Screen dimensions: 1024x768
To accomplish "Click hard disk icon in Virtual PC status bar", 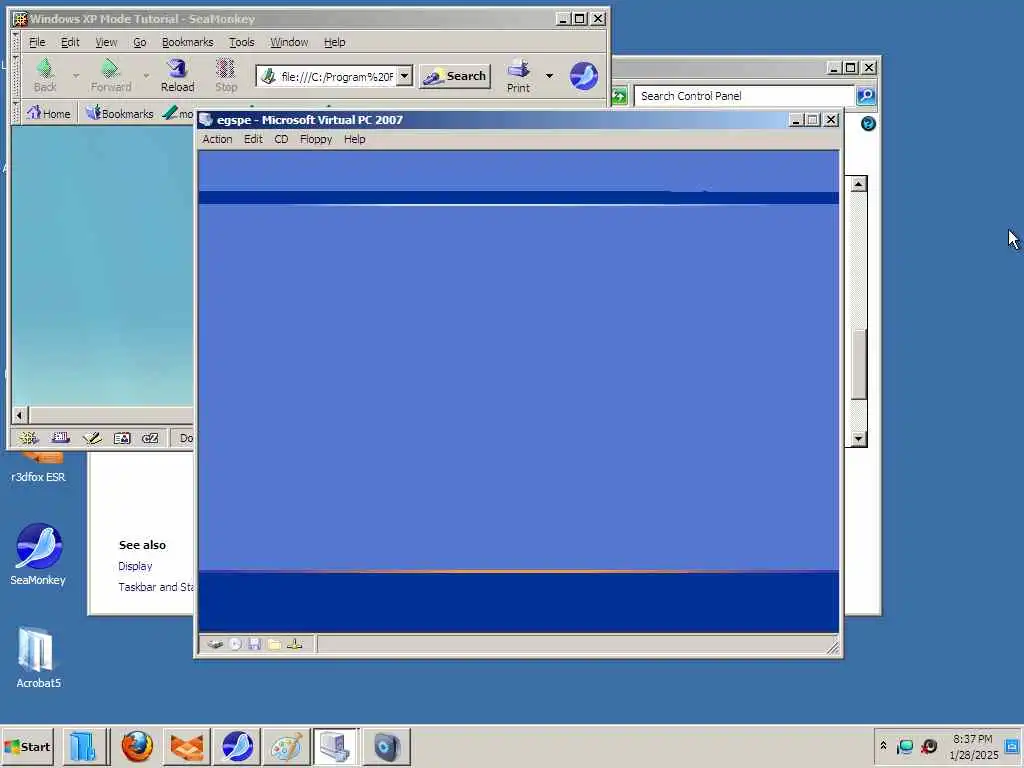I will coord(215,645).
